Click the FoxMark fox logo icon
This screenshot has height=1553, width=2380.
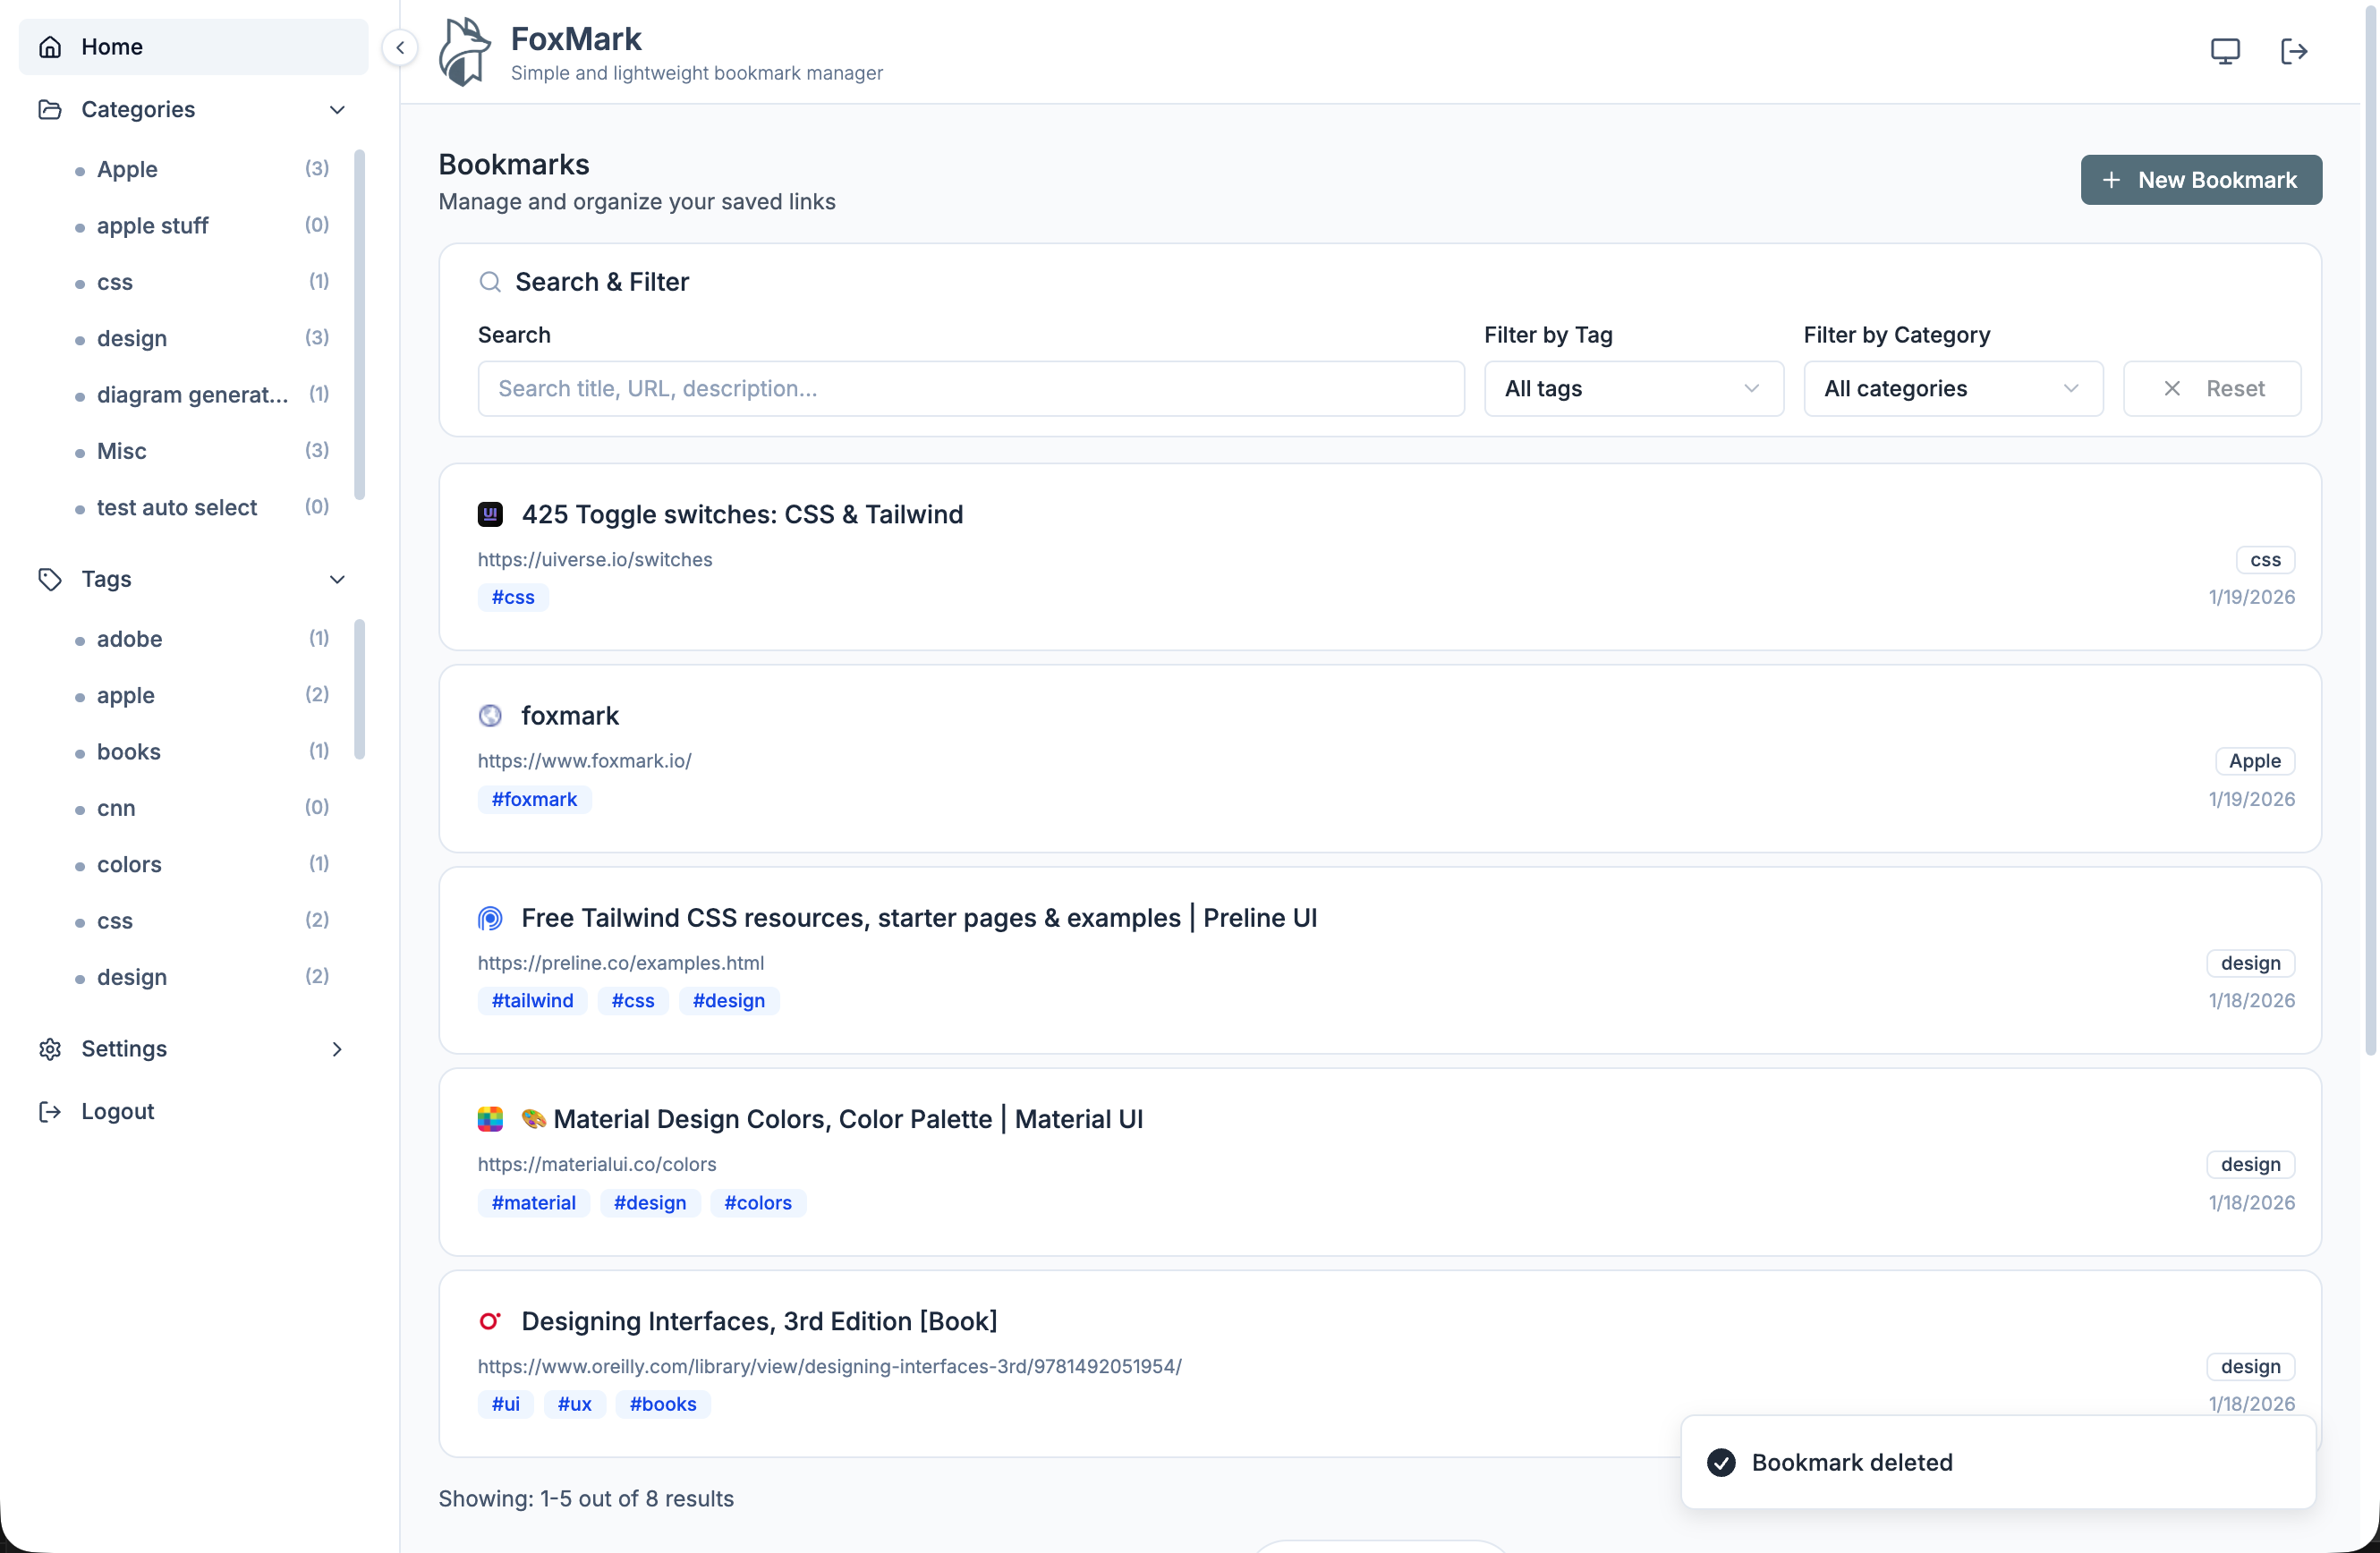464,51
